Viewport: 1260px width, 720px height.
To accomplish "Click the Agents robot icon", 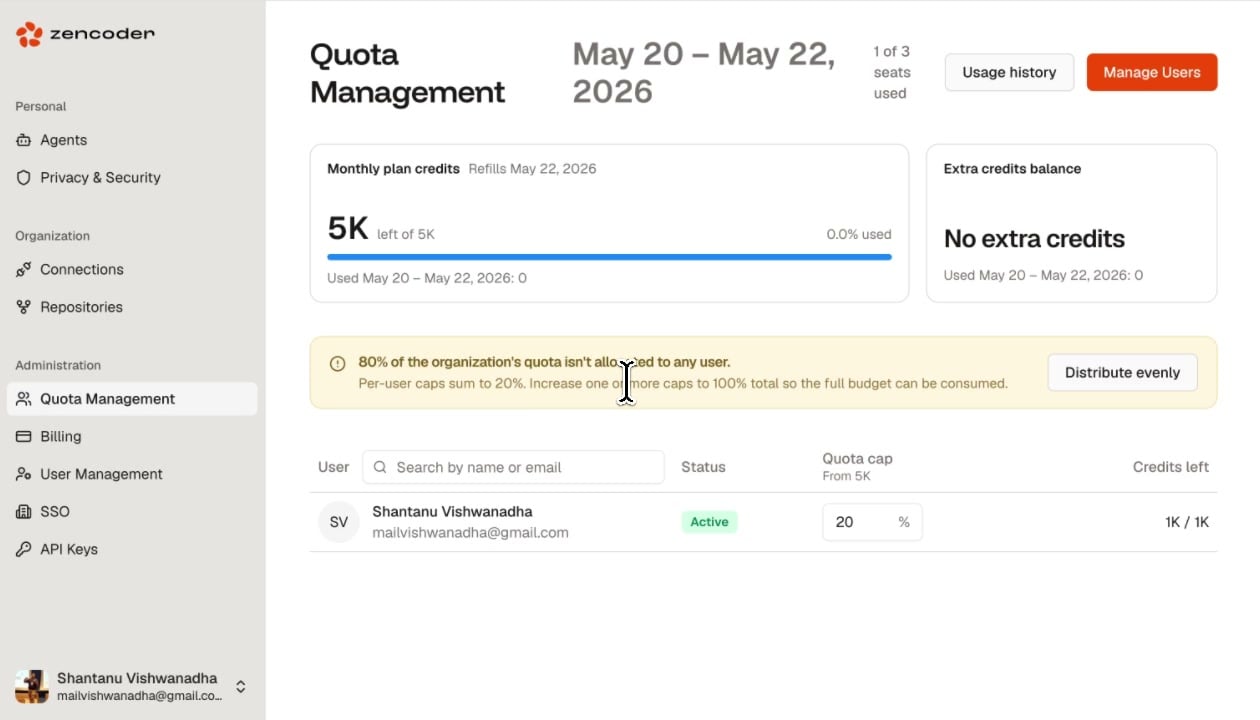I will tap(24, 140).
